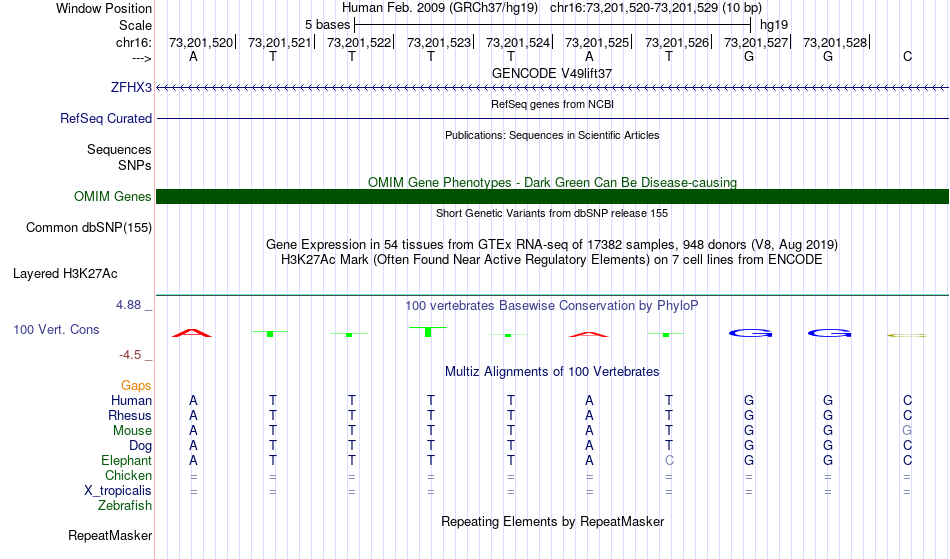Select the Zebrafish alignment row label
950x559 pixels.
(125, 505)
